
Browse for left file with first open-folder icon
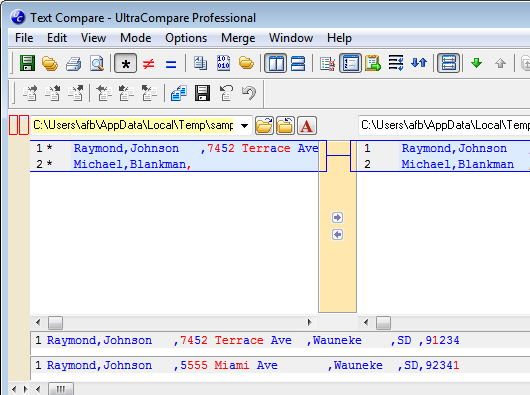pyautogui.click(x=264, y=126)
